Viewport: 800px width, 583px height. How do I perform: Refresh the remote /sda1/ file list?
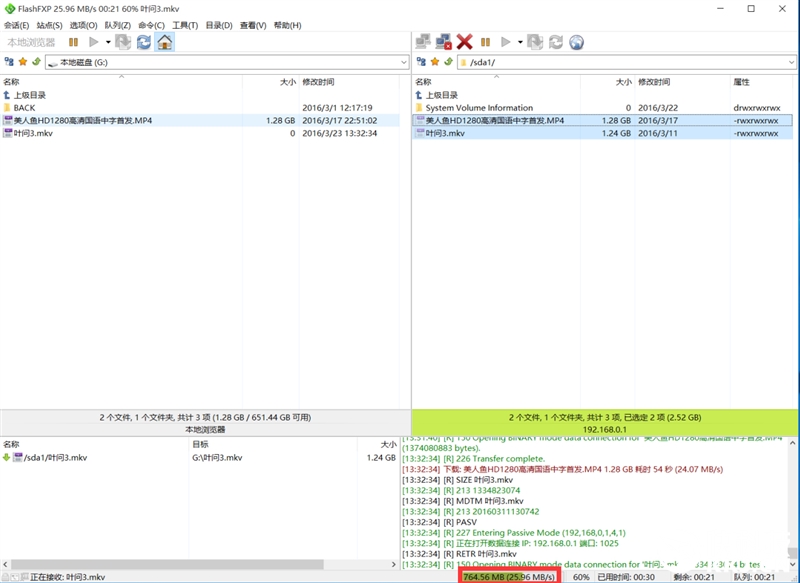point(556,44)
